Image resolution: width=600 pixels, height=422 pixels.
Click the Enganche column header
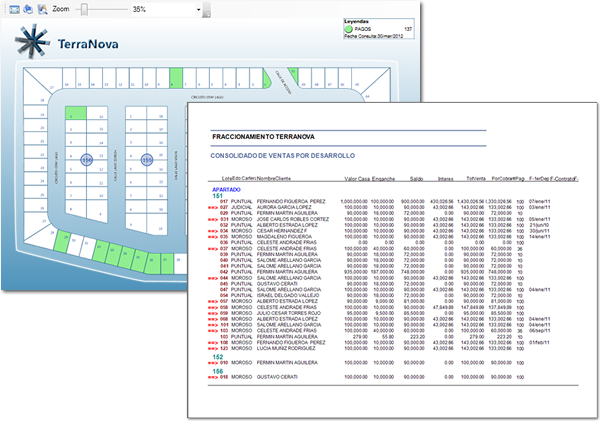pyautogui.click(x=383, y=179)
